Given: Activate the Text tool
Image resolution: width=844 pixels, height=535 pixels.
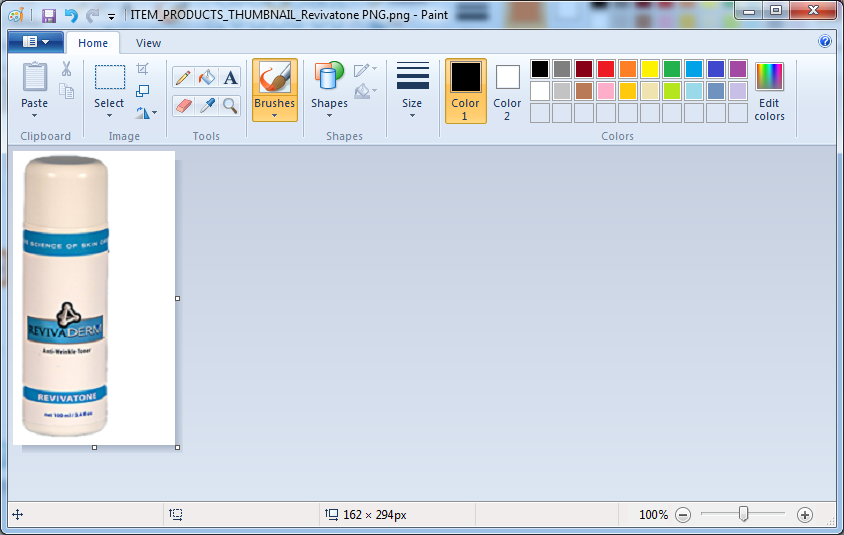Looking at the screenshot, I should [231, 78].
